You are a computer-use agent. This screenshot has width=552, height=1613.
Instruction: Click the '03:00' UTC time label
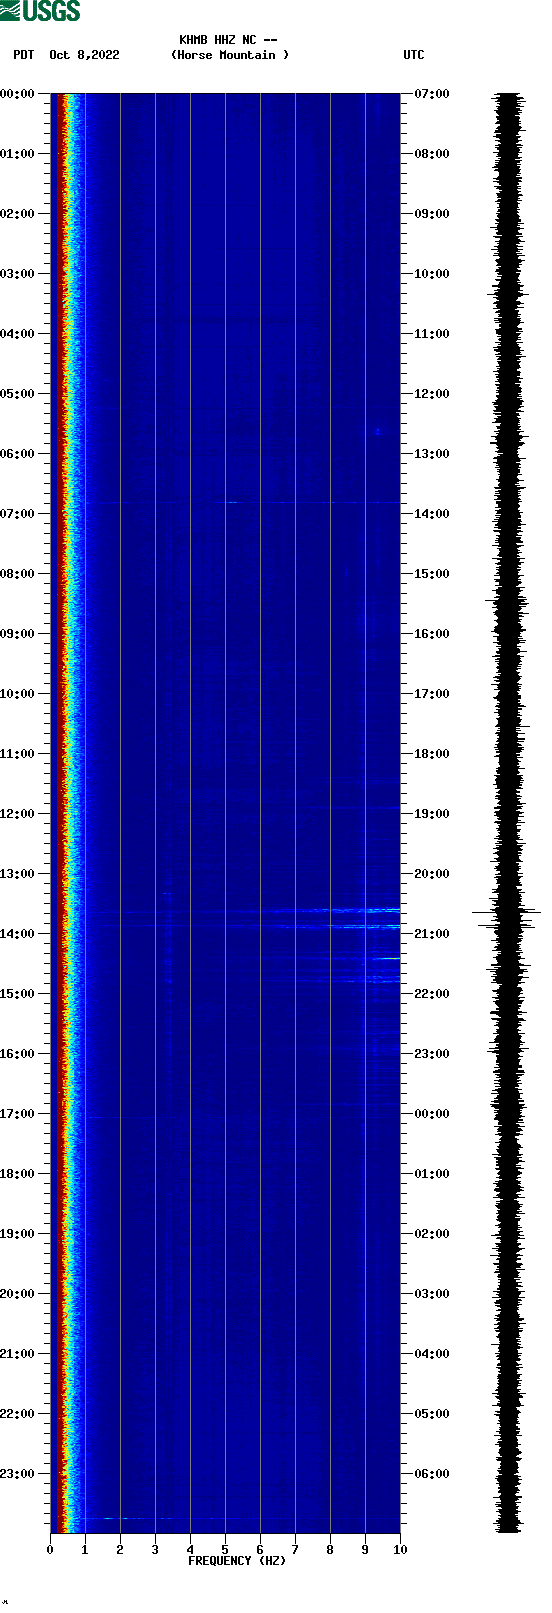[x=432, y=1294]
